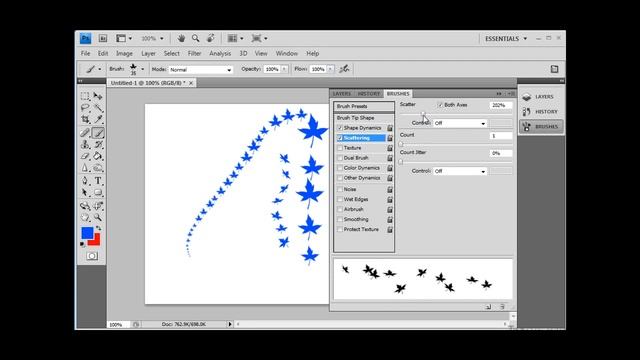Open the Mode dropdown set to Normal

pos(200,70)
